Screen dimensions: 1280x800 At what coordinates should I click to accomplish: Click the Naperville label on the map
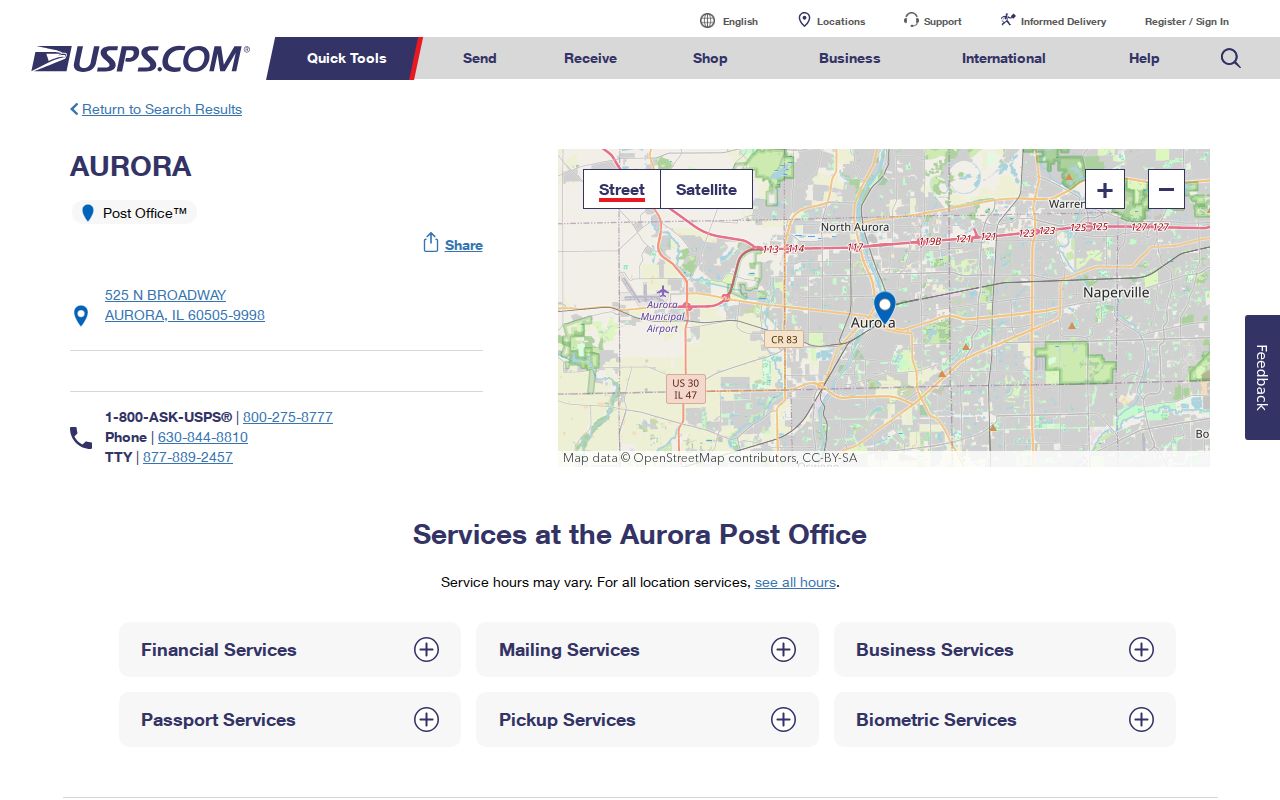click(1116, 293)
